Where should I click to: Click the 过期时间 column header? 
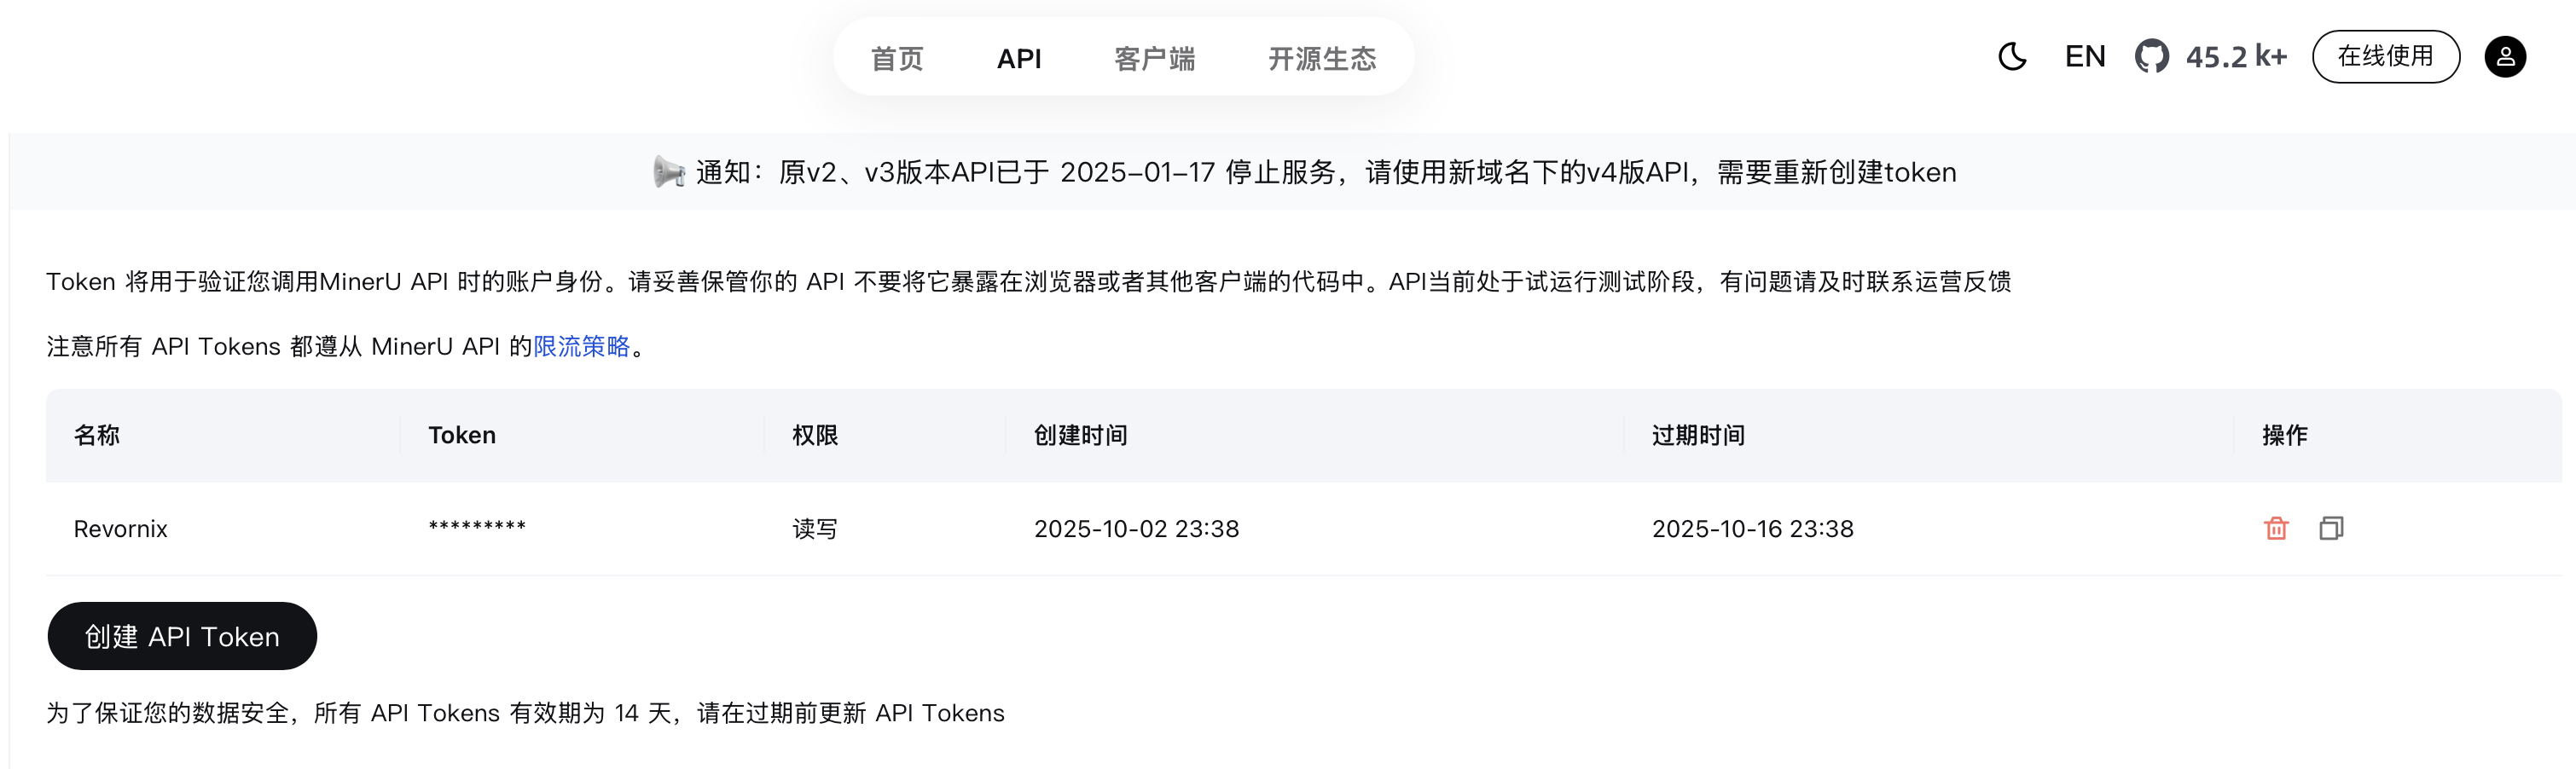pos(1698,435)
